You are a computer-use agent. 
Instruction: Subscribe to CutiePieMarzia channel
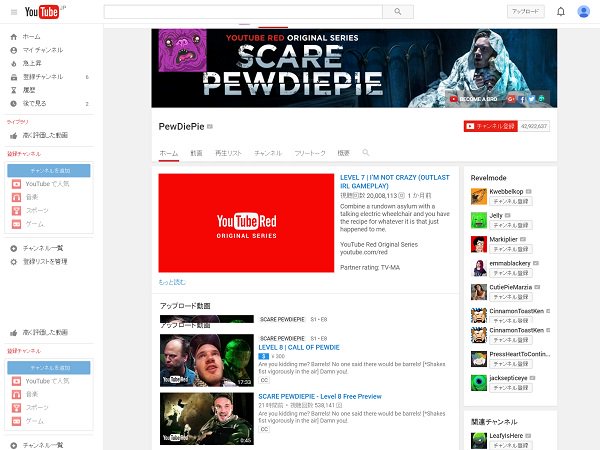coord(511,297)
